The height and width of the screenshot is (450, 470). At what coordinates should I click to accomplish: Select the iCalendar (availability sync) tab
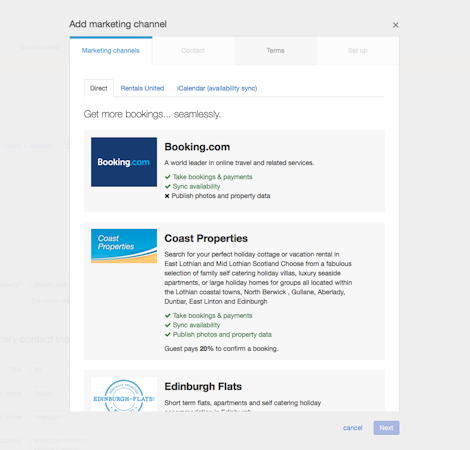[217, 88]
